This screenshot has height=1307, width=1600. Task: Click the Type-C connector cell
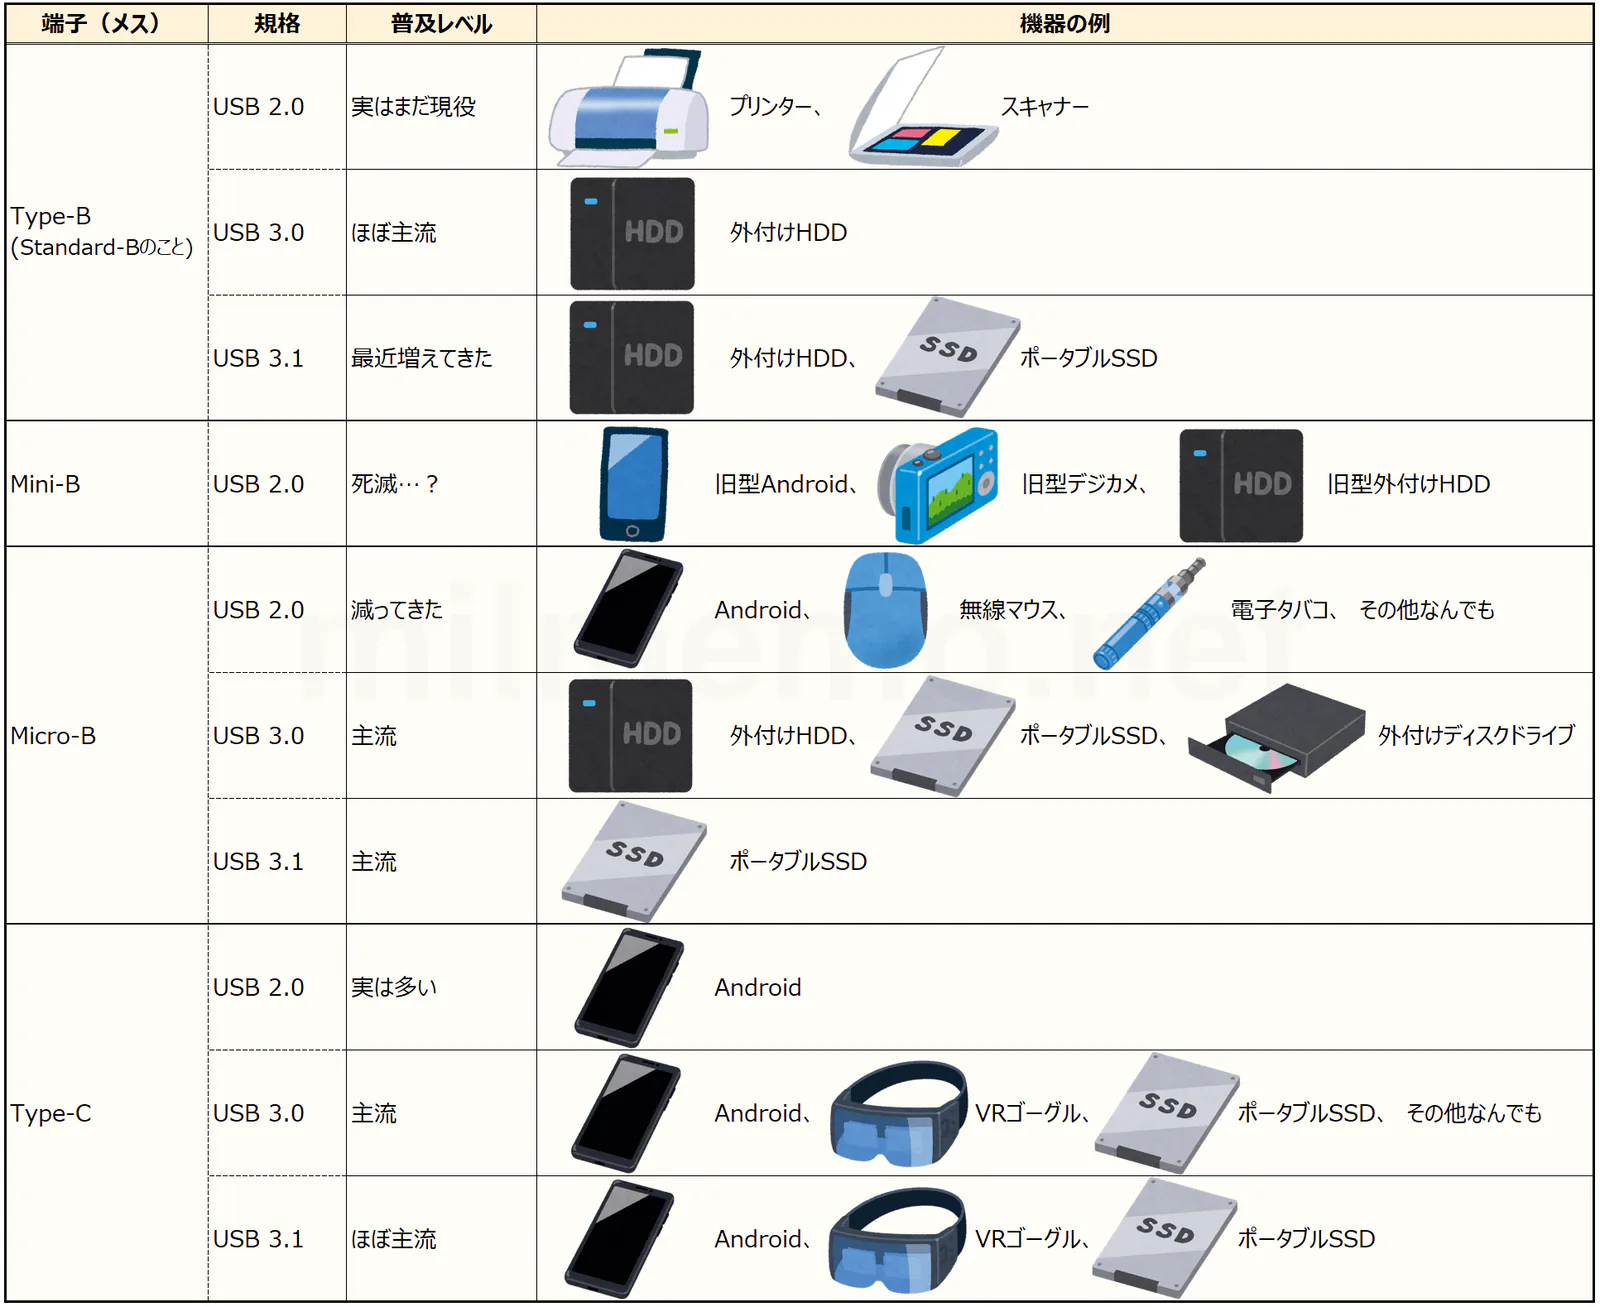point(107,1113)
